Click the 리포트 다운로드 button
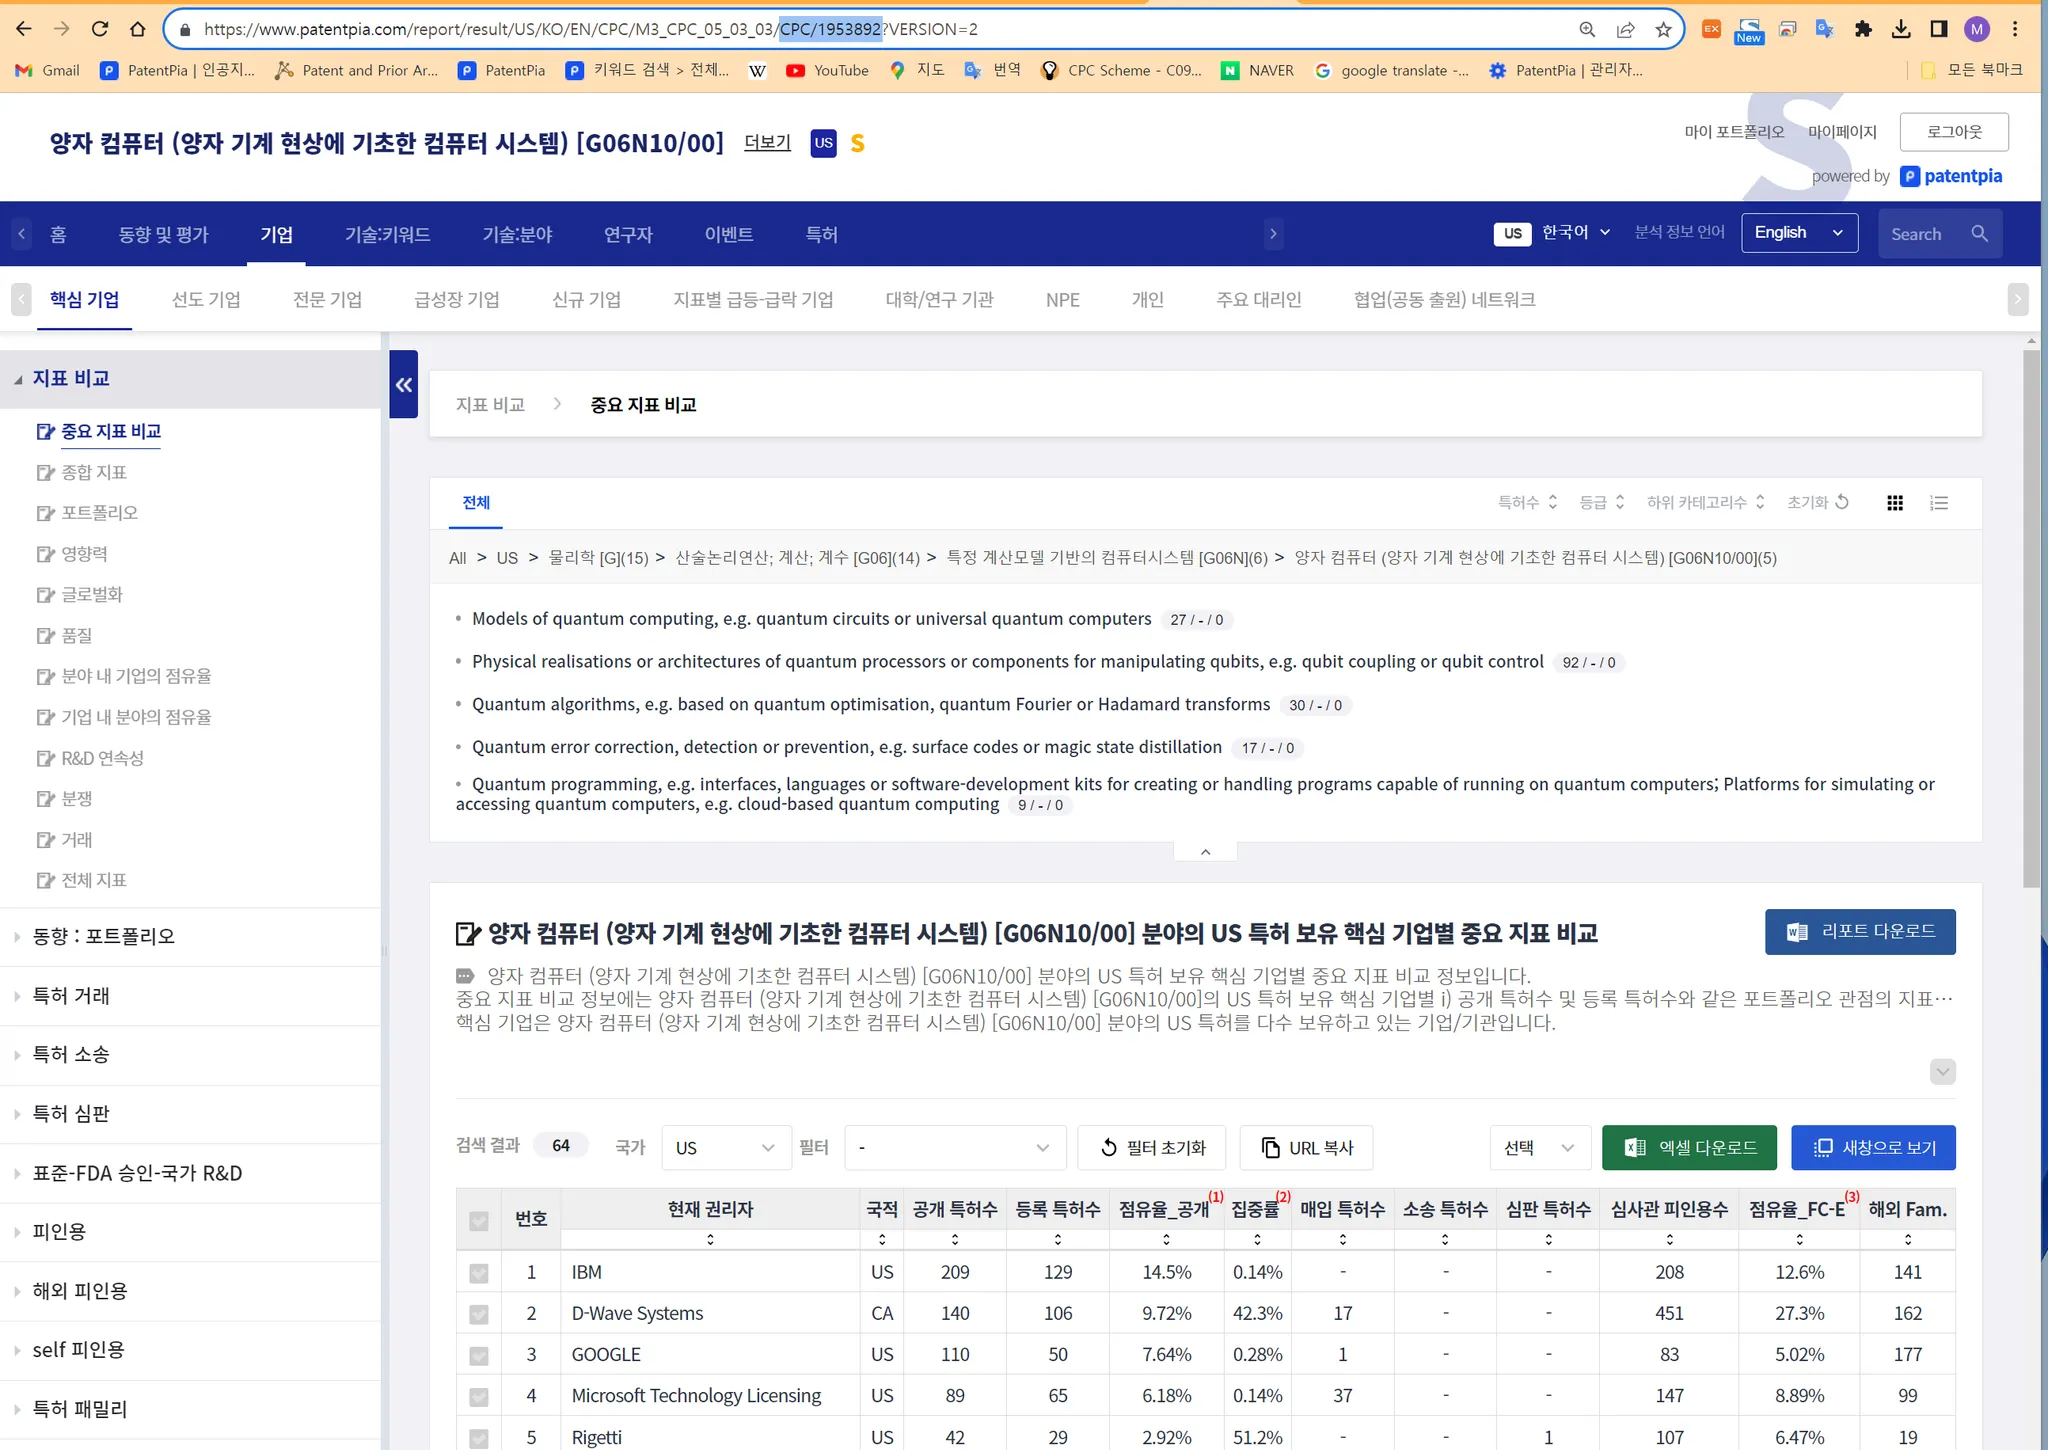 pyautogui.click(x=1860, y=932)
